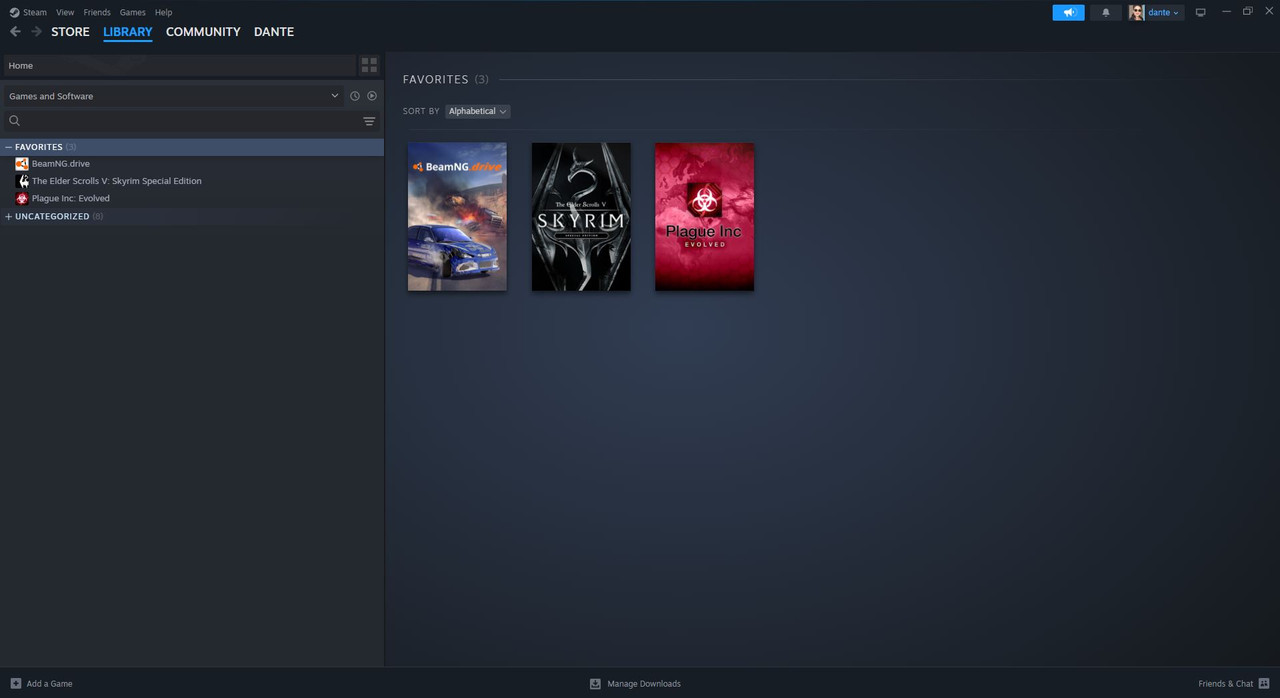Click the Add a Game plus icon

(x=15, y=684)
